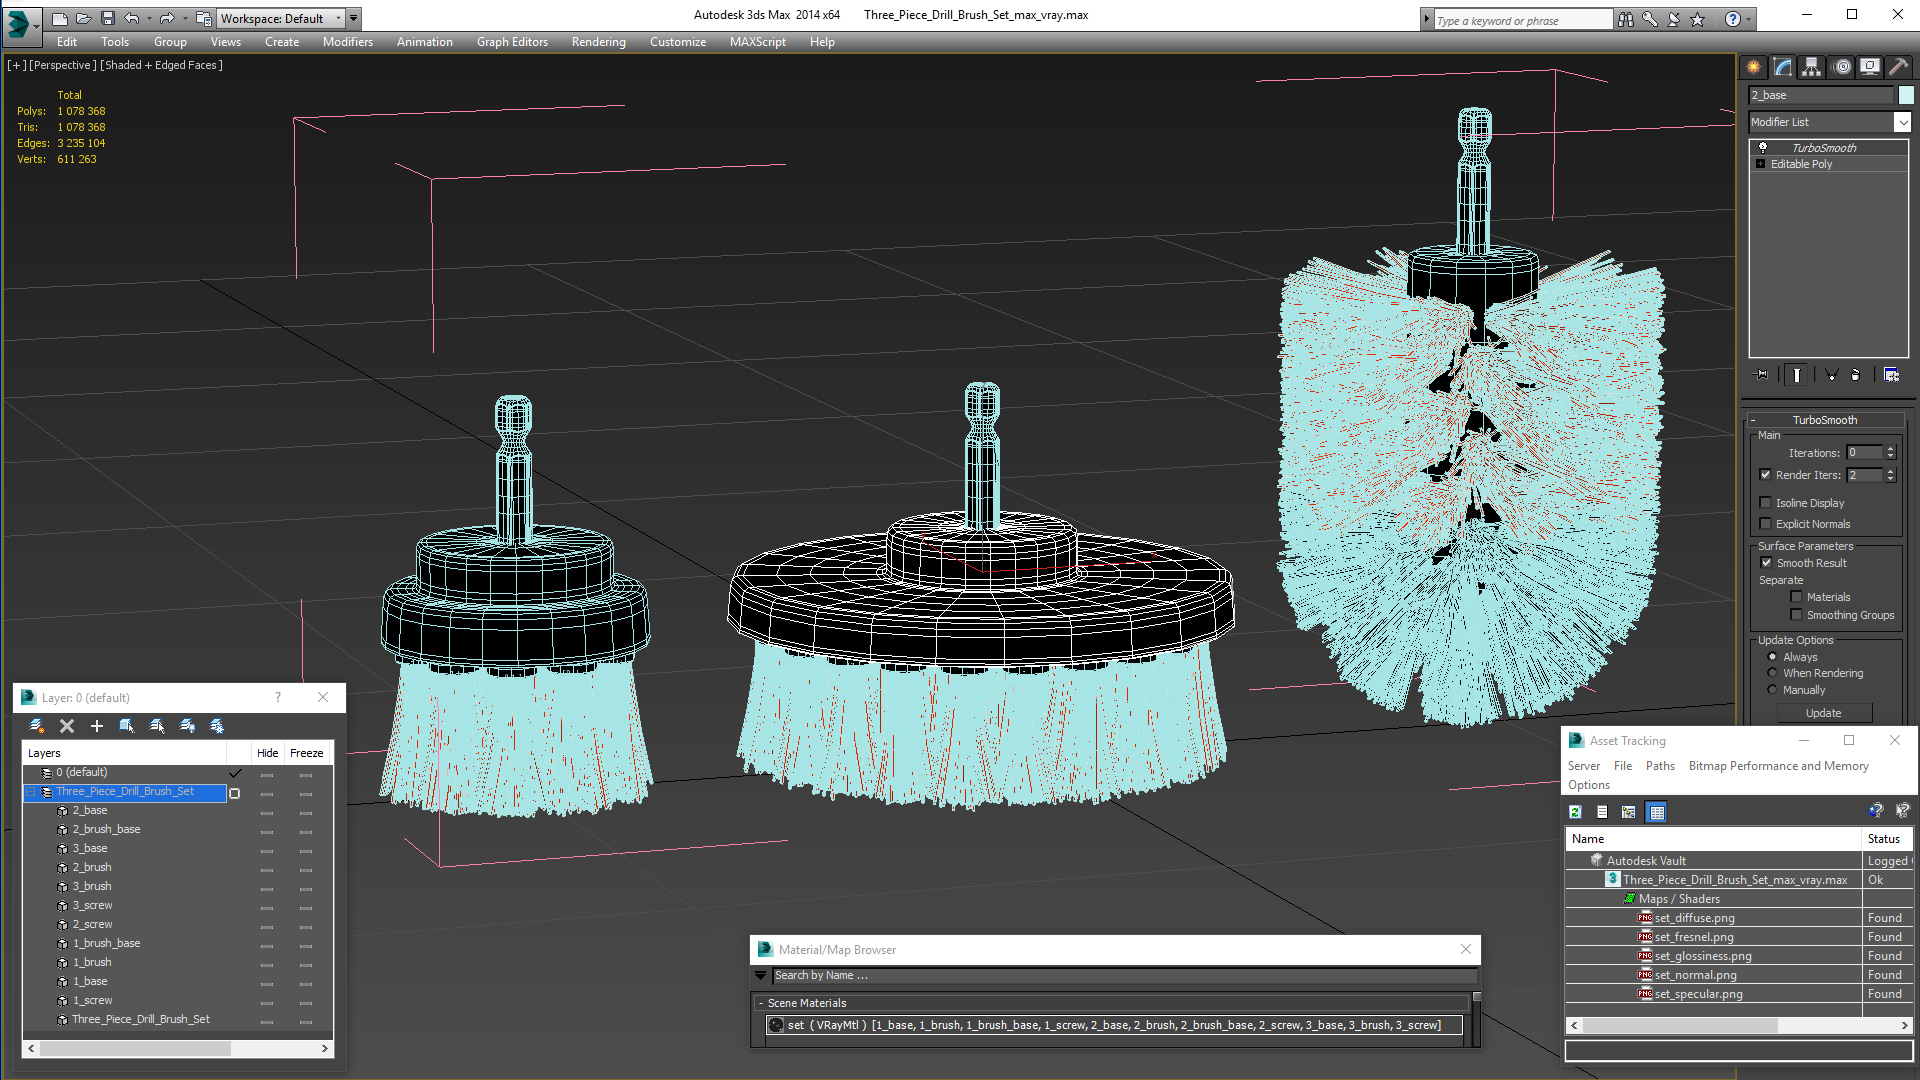Image resolution: width=1920 pixels, height=1080 pixels.
Task: Enable the Isoline Display checkbox
Action: pos(1766,503)
